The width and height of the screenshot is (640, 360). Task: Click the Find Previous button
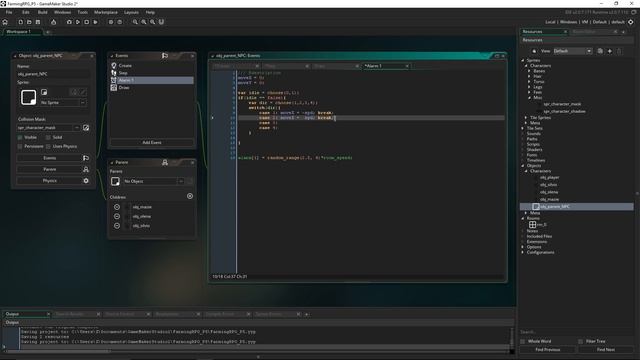[548, 350]
